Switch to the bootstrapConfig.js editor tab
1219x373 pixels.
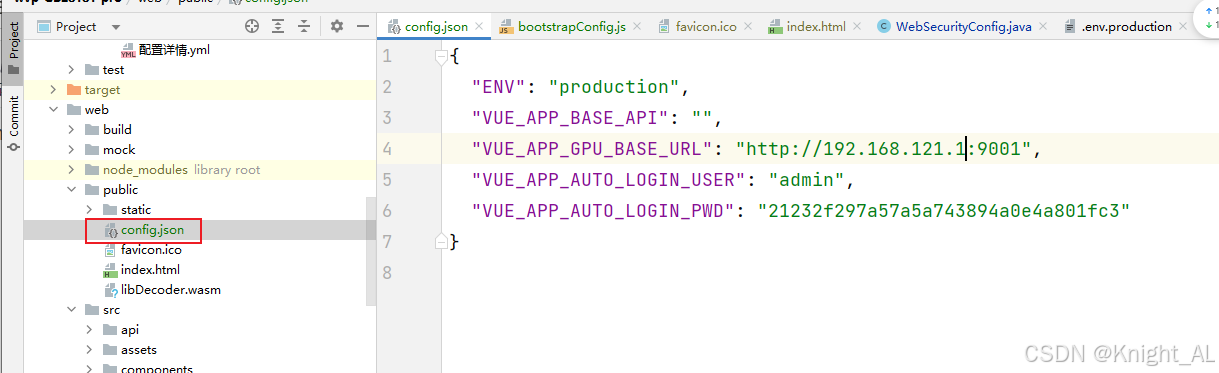tap(571, 26)
